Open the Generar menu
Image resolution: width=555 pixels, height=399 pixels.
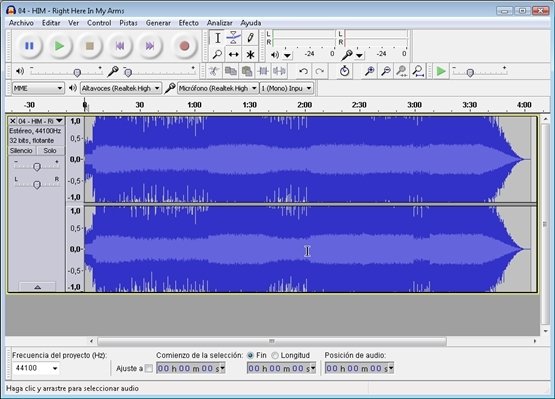coord(158,23)
